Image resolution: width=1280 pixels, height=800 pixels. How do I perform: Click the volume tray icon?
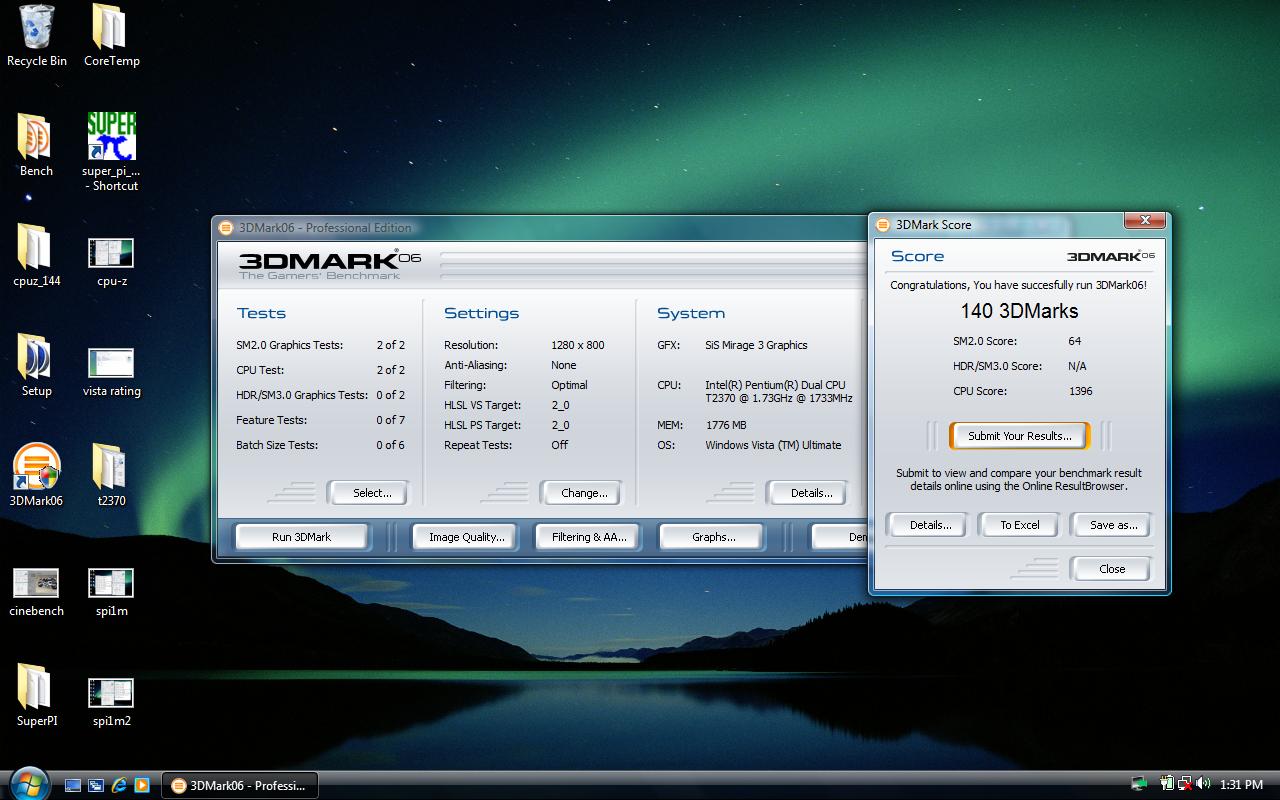(x=1202, y=785)
